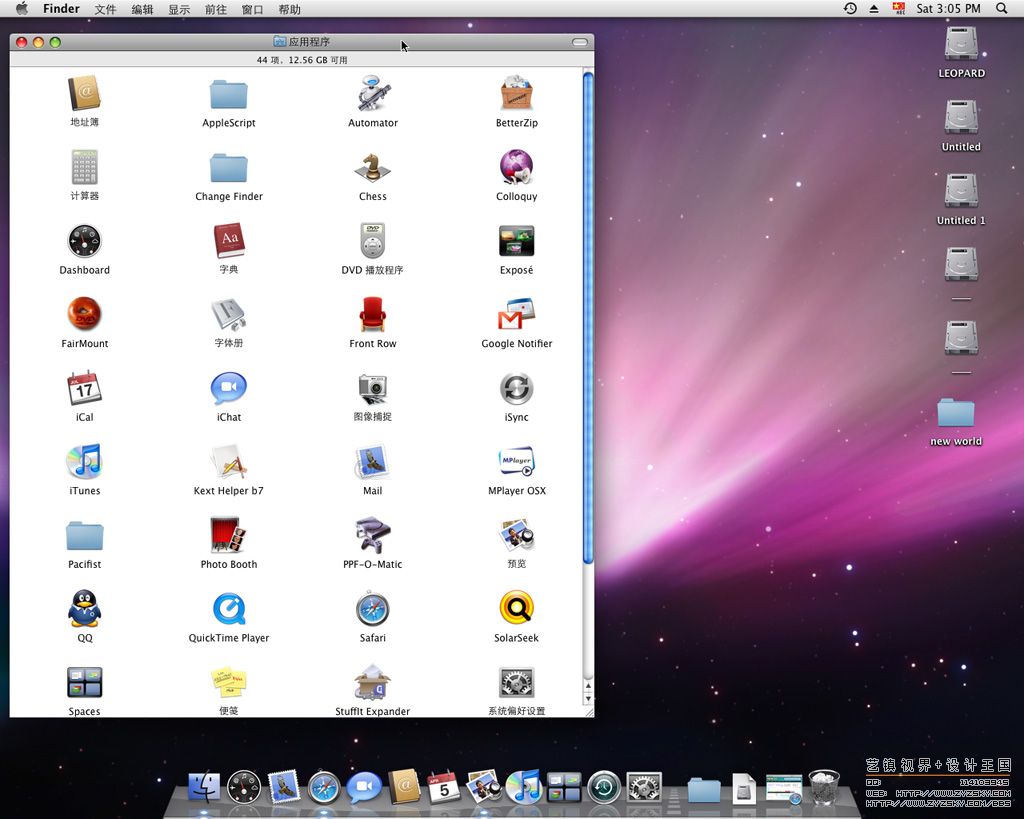The image size is (1024, 819).
Task: Select the 图像捕捉 Image Capture icon
Action: click(373, 389)
